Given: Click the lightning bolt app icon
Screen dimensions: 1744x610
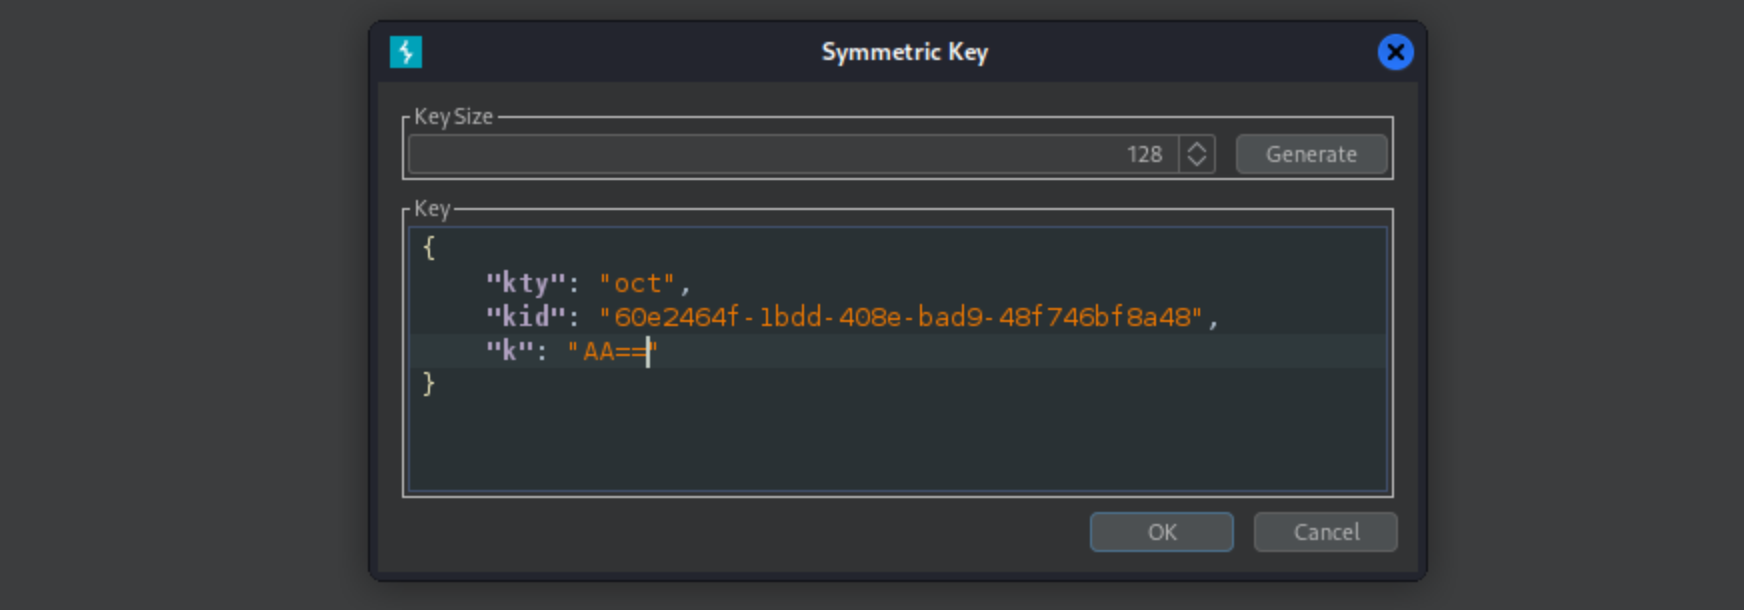Looking at the screenshot, I should point(406,52).
